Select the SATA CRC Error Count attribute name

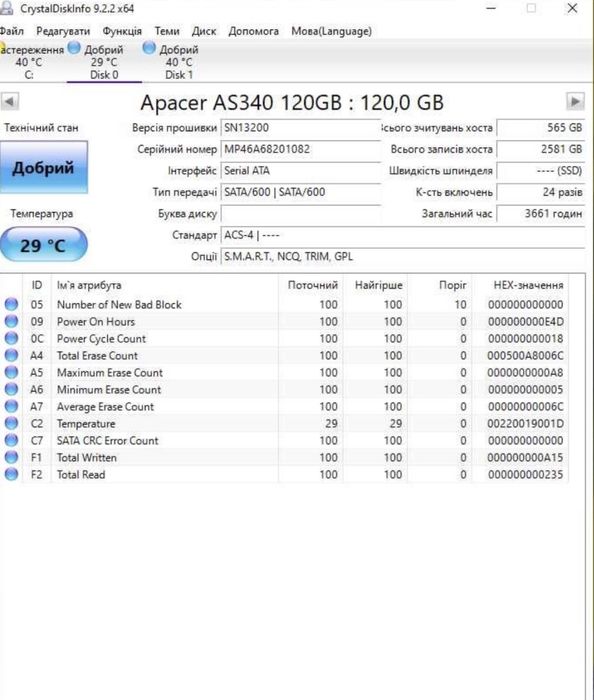108,440
